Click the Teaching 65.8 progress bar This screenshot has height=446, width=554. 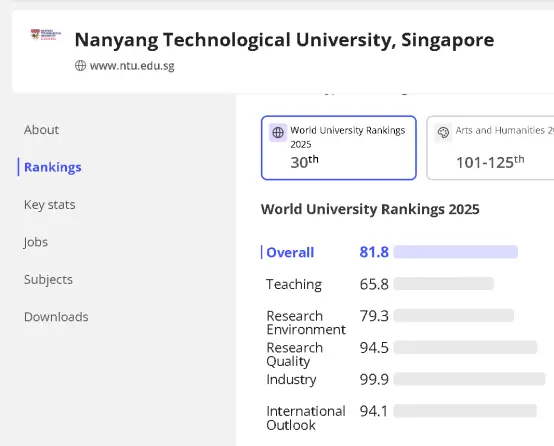tap(443, 284)
